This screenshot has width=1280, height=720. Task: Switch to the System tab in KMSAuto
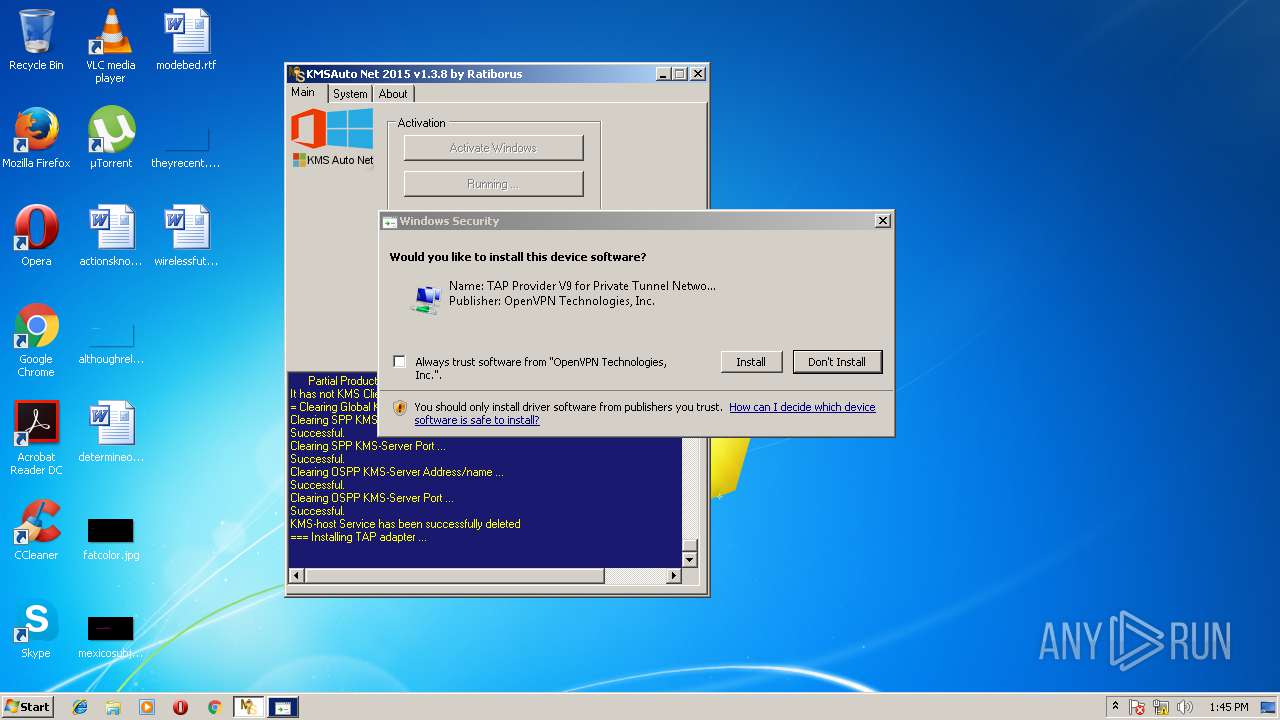(x=350, y=94)
